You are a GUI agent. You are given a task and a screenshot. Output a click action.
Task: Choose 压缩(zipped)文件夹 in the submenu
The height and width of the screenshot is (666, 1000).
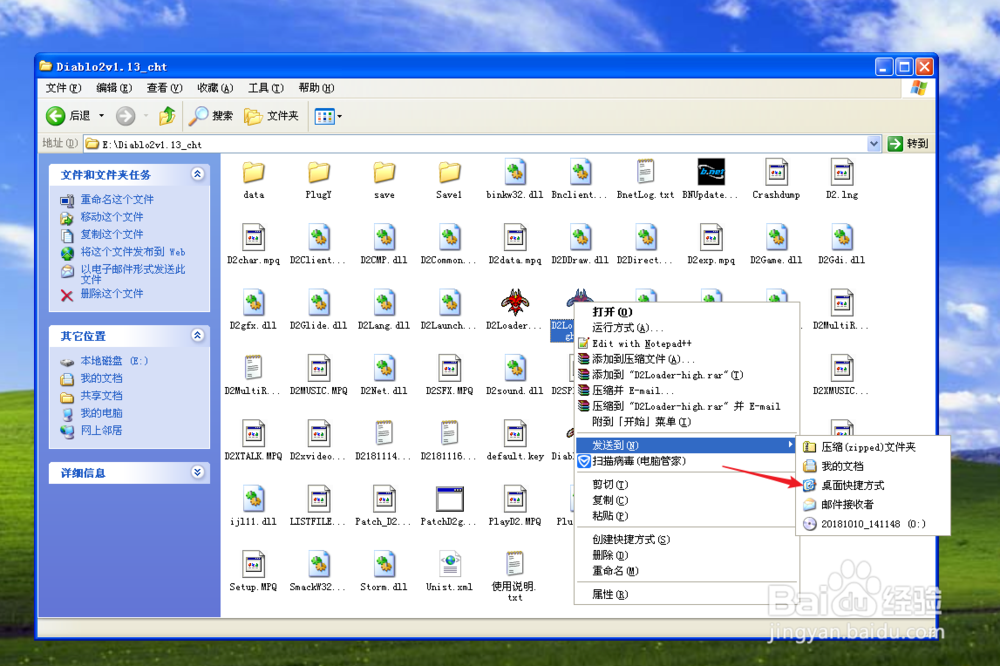[x=873, y=447]
